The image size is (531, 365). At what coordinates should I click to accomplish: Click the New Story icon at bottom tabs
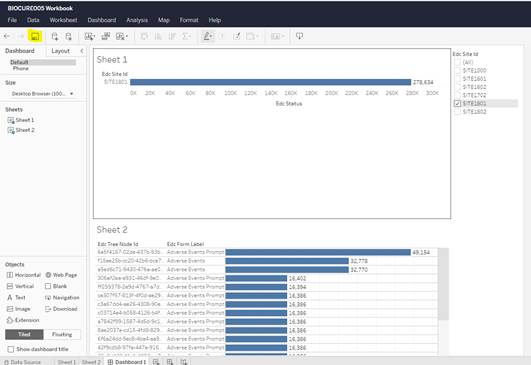pyautogui.click(x=183, y=362)
